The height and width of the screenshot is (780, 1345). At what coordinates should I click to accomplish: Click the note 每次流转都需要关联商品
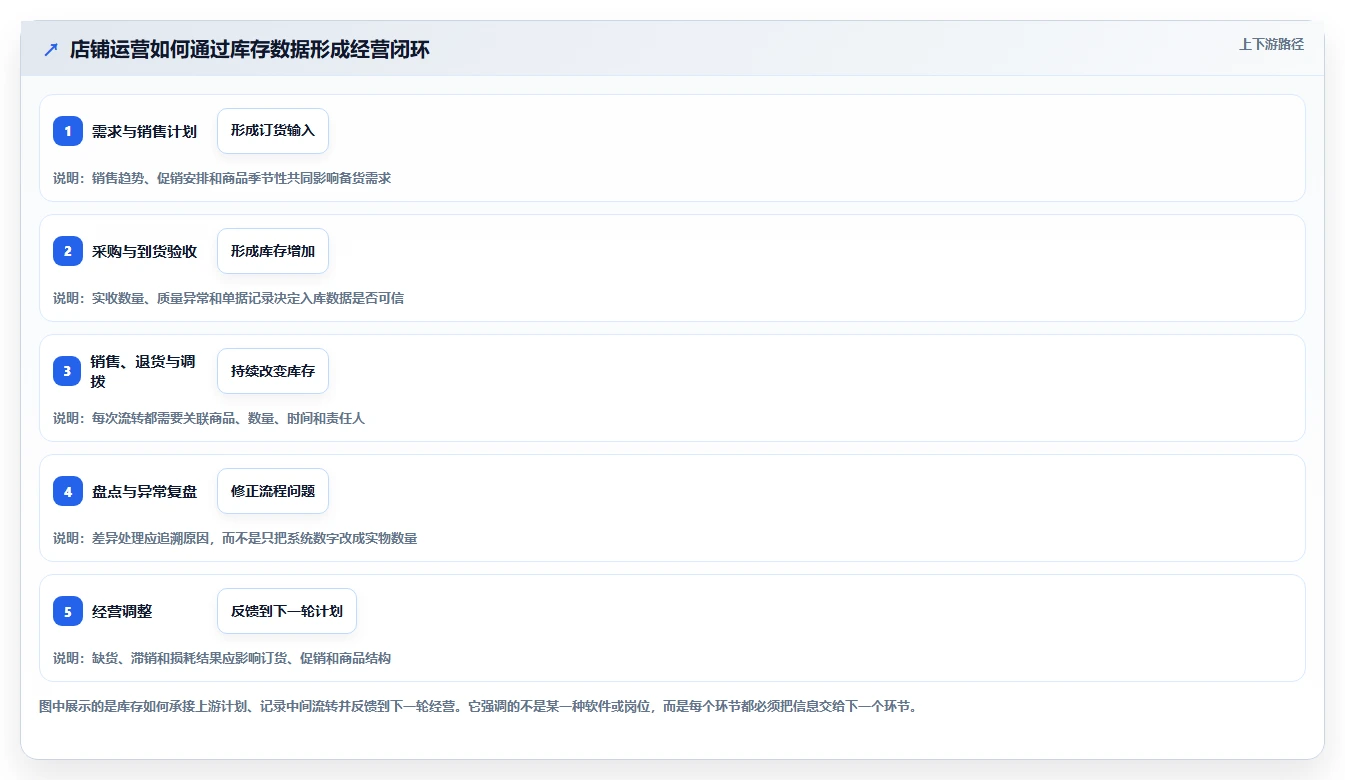click(x=209, y=418)
